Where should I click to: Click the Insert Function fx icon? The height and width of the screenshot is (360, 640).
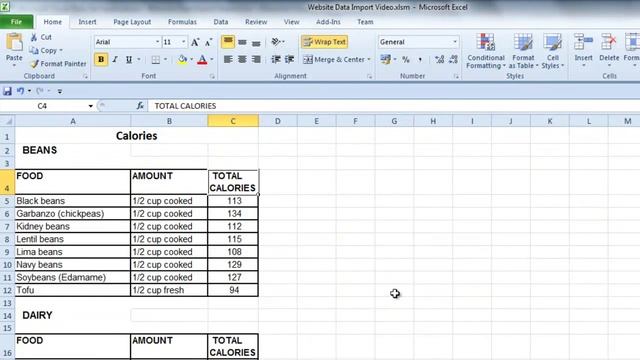pyautogui.click(x=140, y=106)
